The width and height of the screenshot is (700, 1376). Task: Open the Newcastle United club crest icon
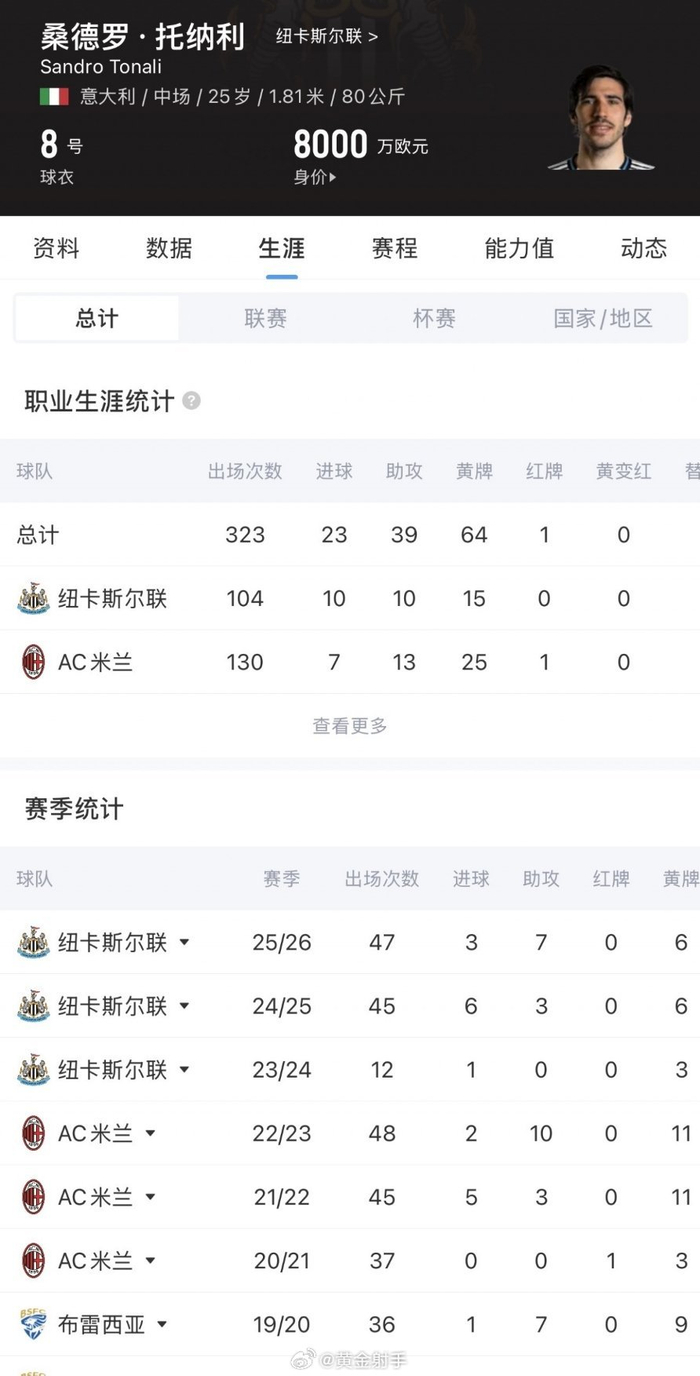point(33,598)
